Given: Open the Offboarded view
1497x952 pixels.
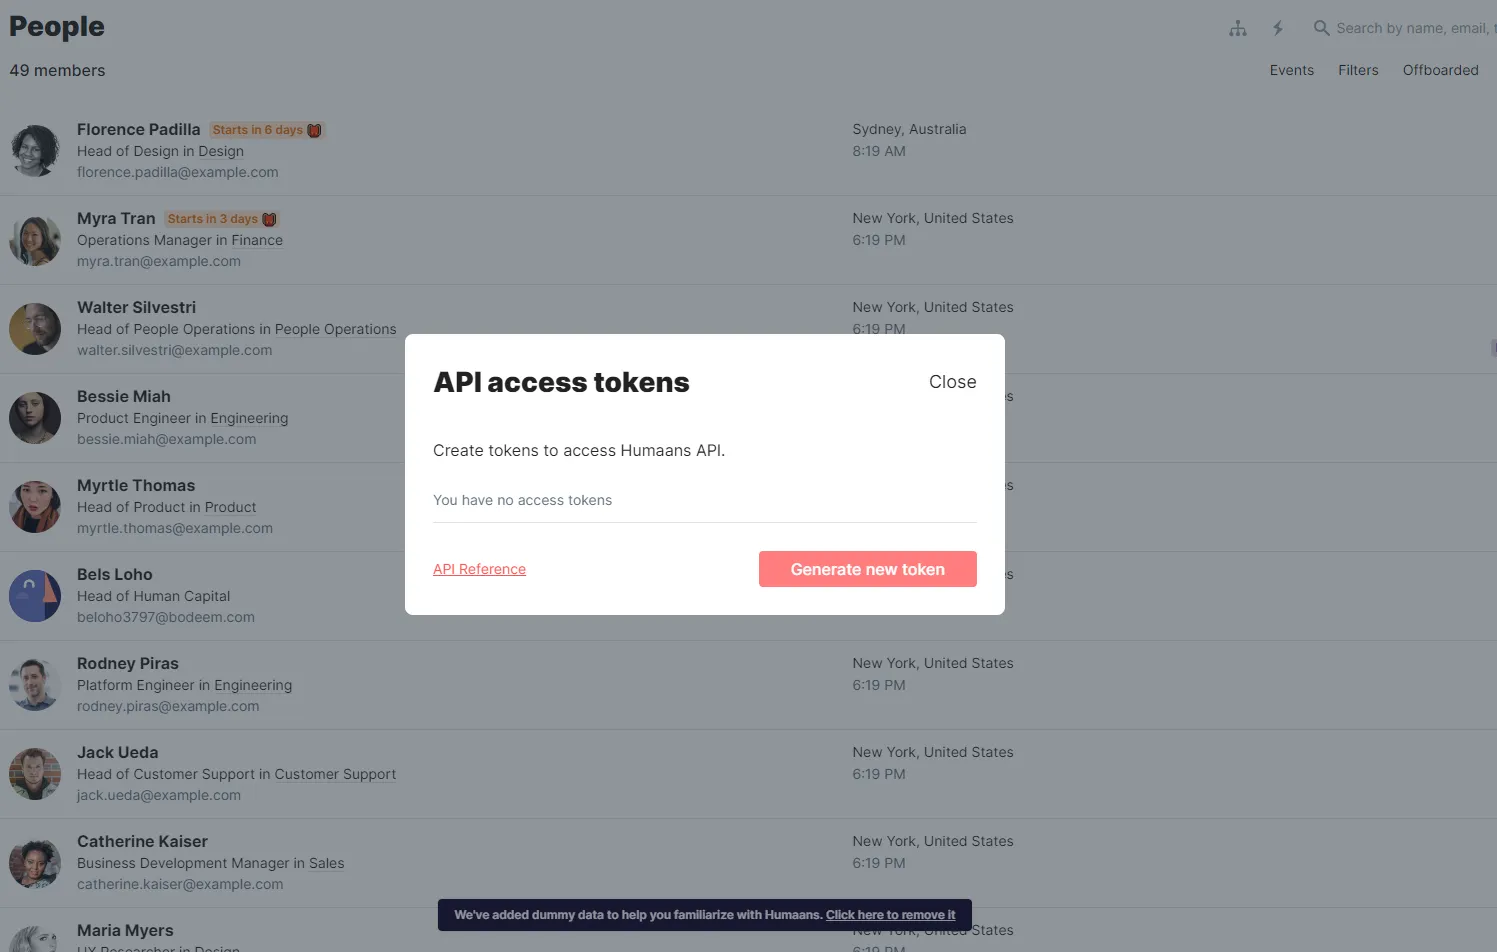Looking at the screenshot, I should [x=1440, y=70].
